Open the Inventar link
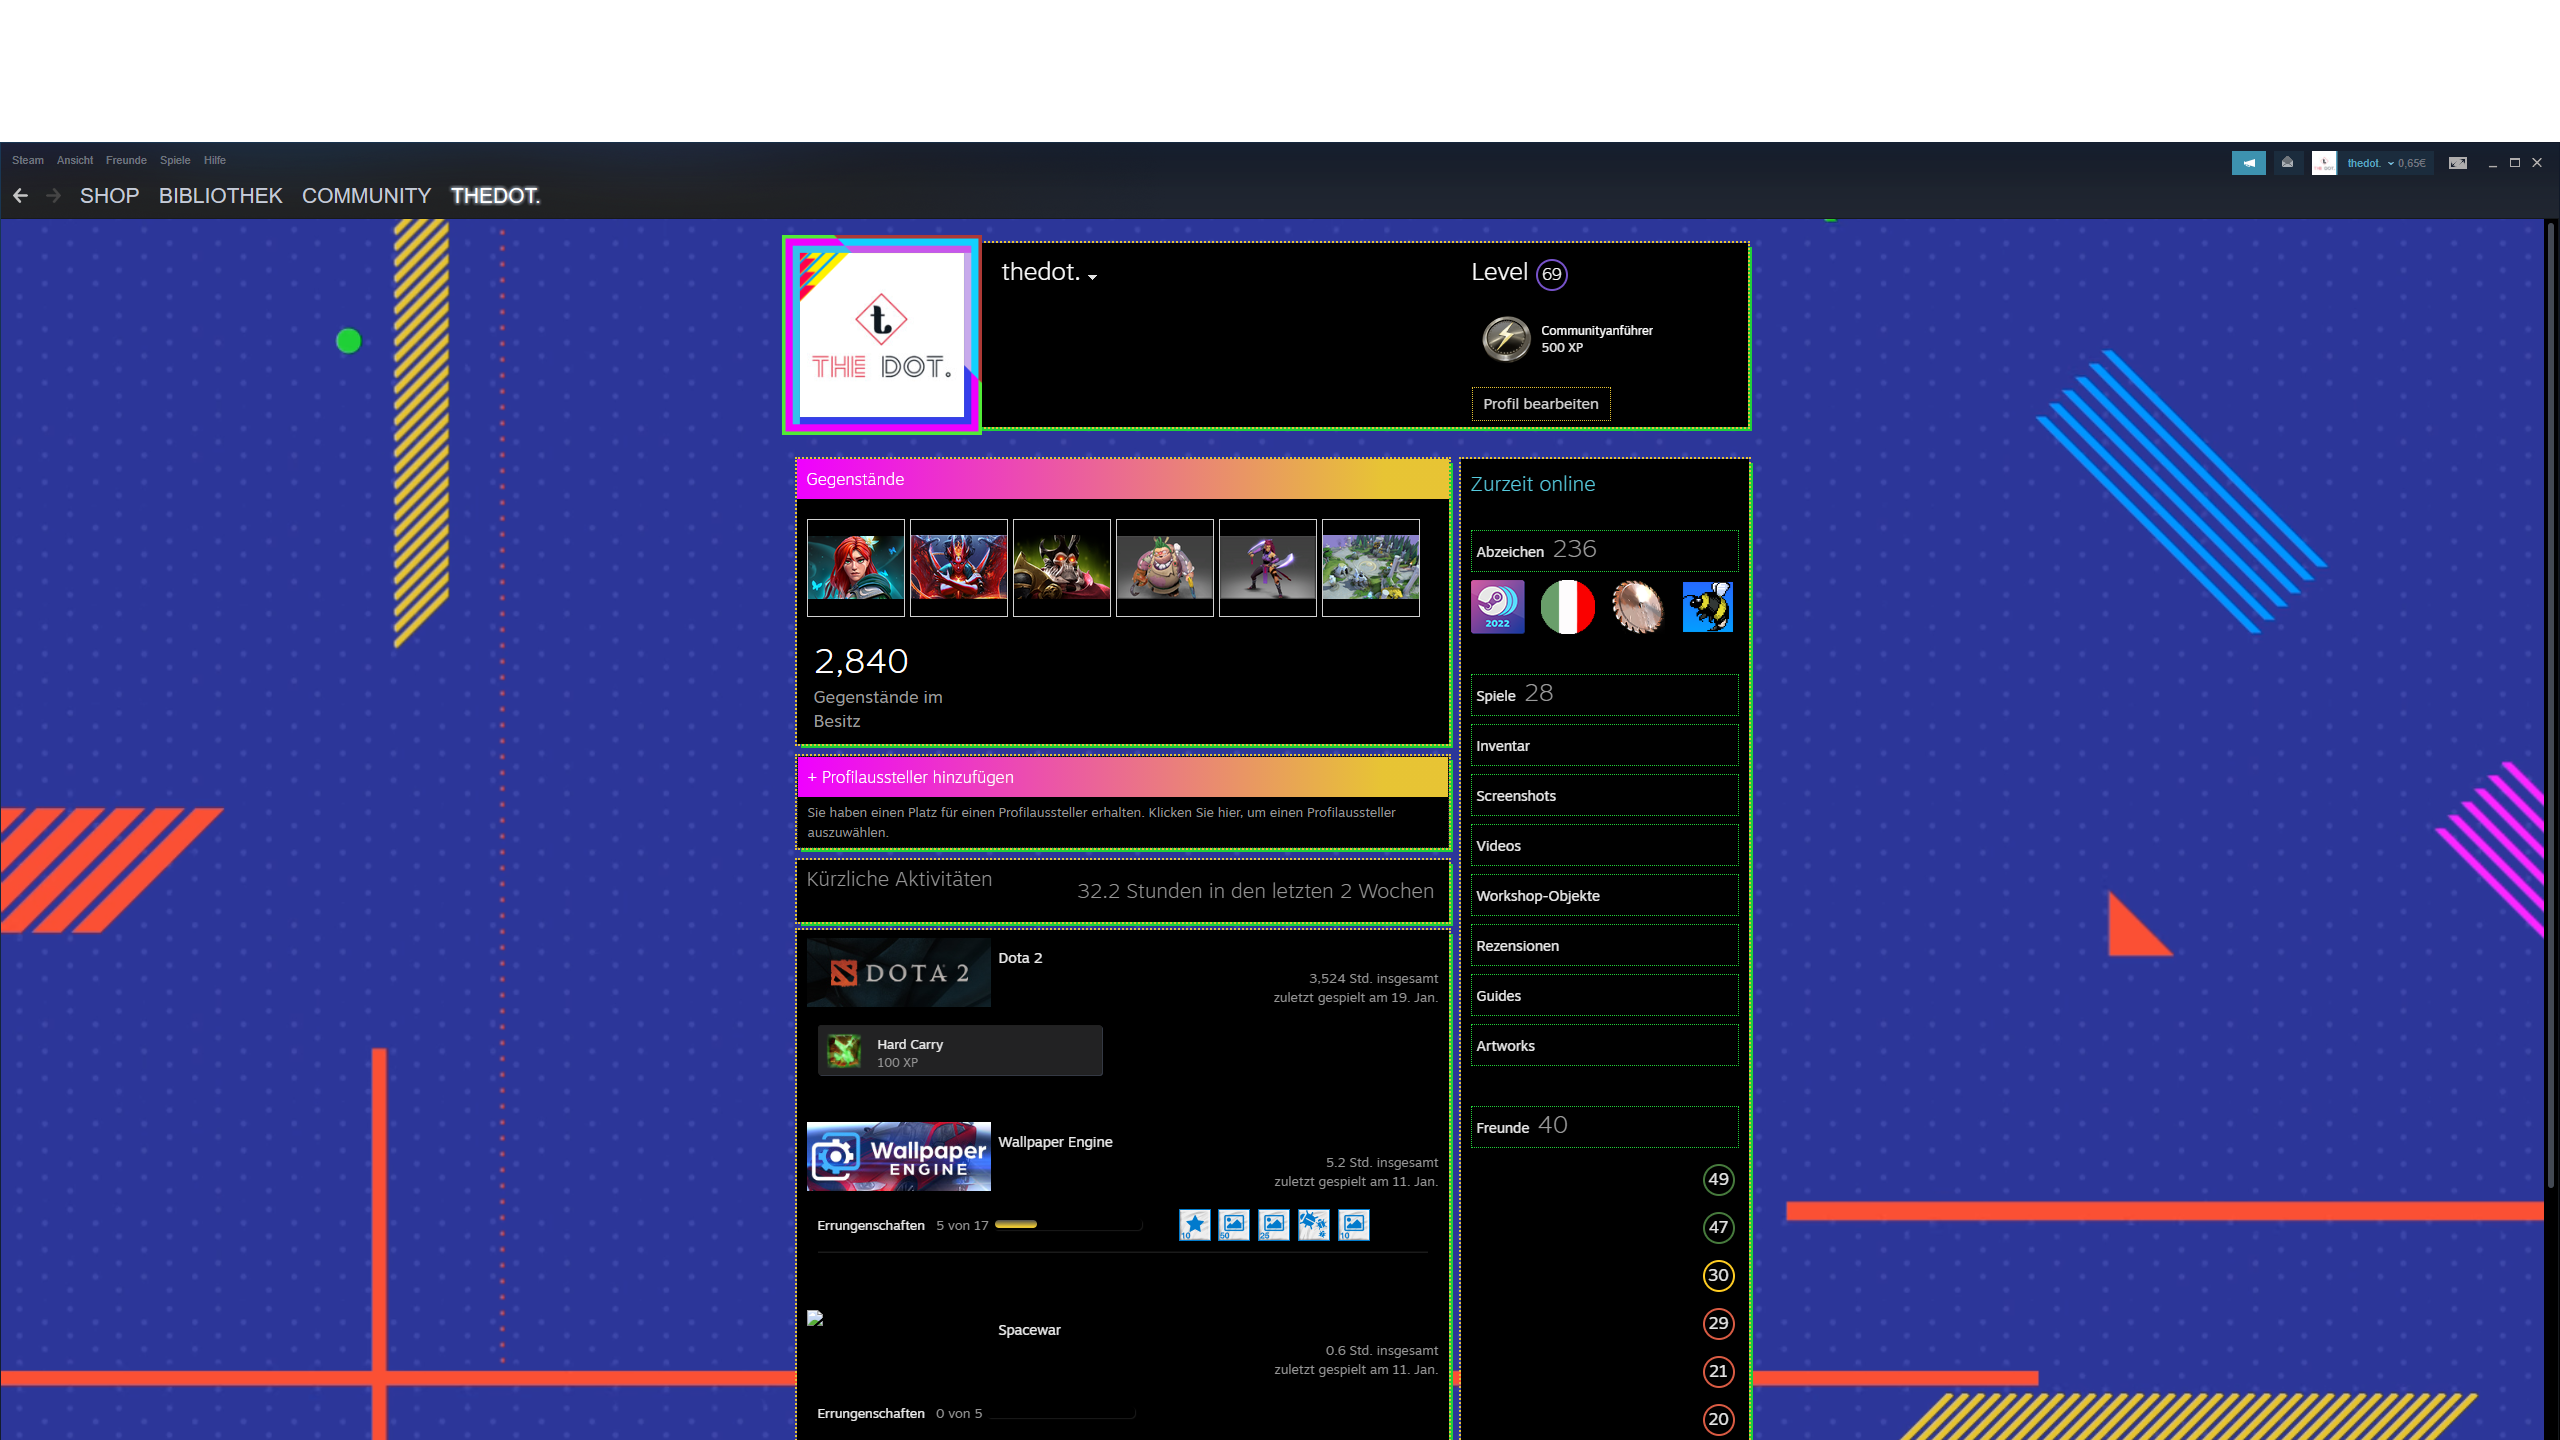The width and height of the screenshot is (2560, 1440). pos(1604,745)
